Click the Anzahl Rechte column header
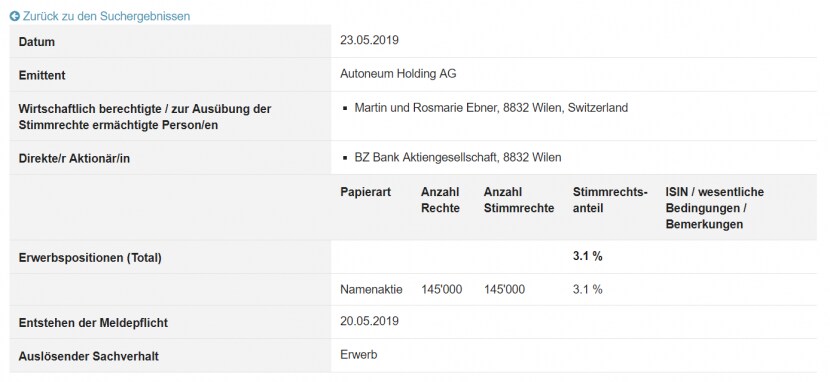 pyautogui.click(x=440, y=200)
